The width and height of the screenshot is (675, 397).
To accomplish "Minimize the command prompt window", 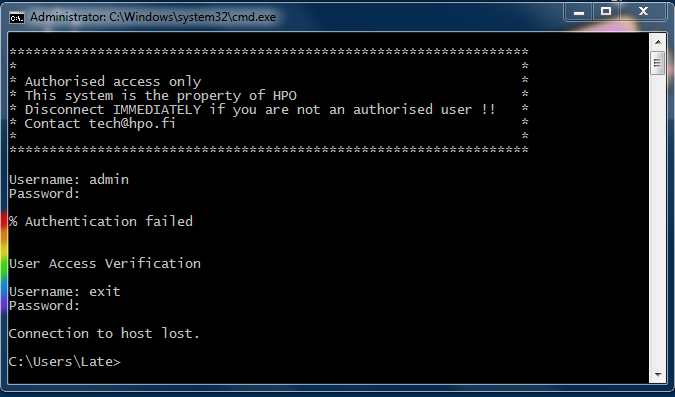I will (x=579, y=12).
